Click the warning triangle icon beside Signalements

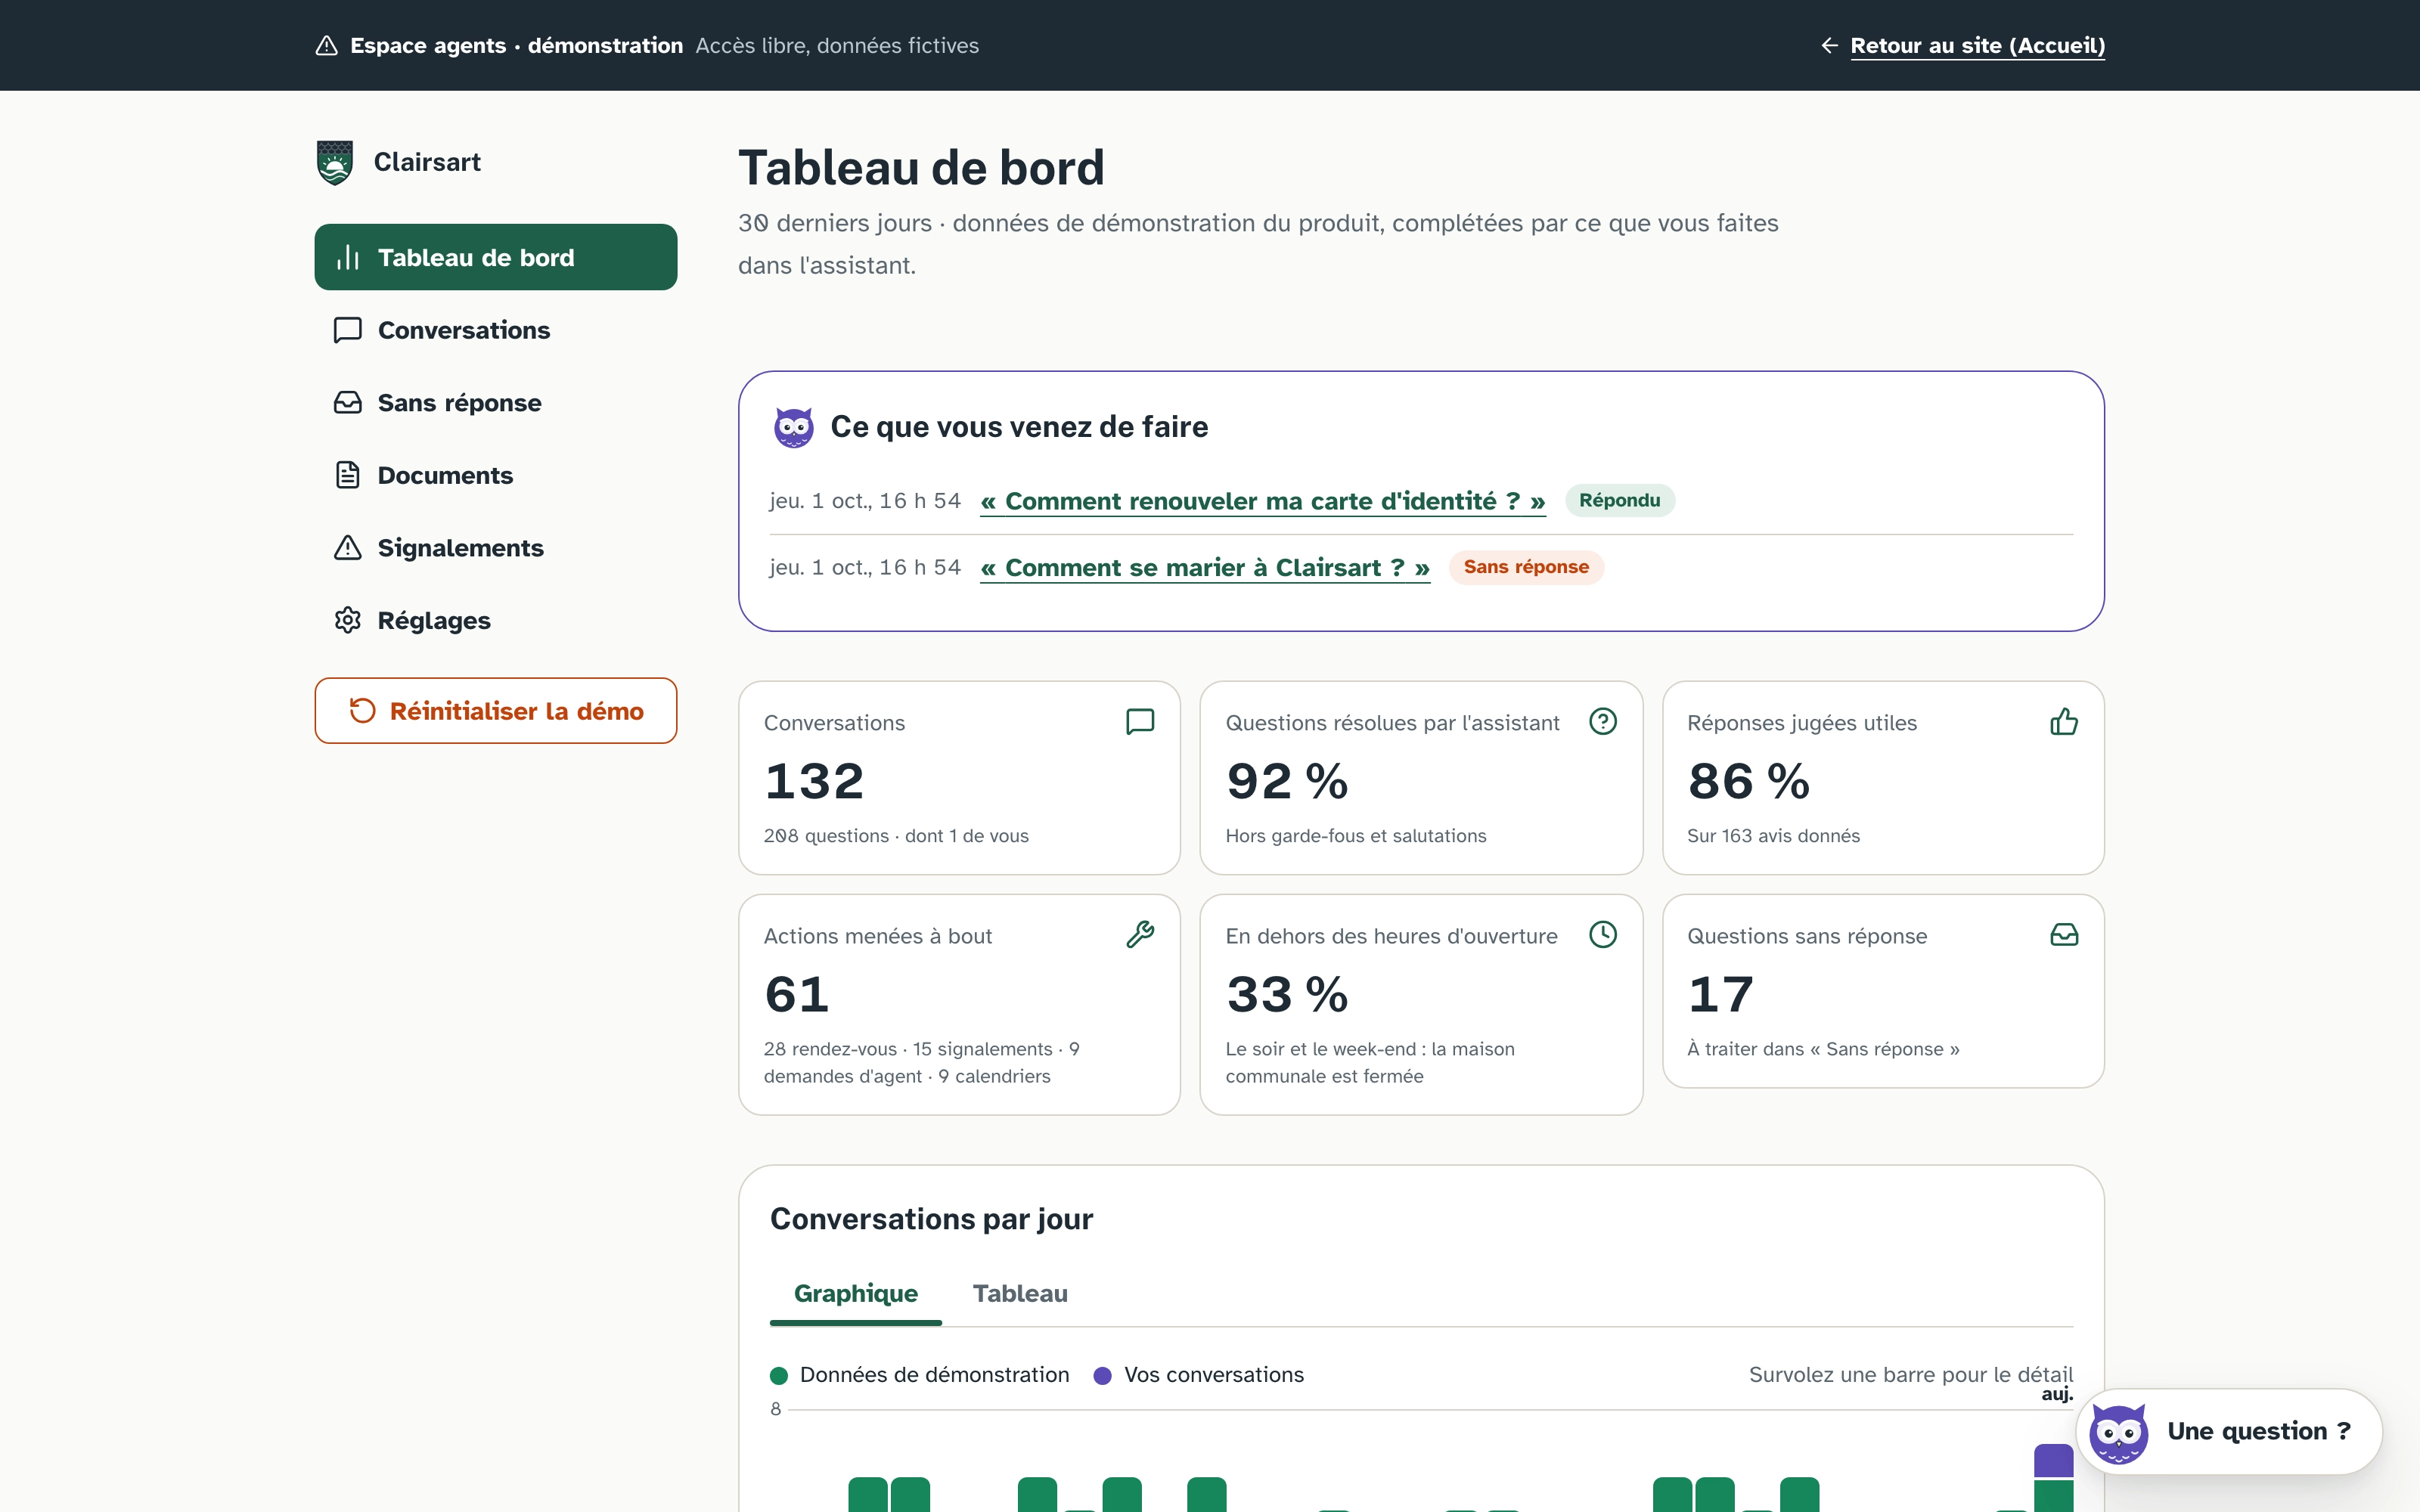point(348,548)
